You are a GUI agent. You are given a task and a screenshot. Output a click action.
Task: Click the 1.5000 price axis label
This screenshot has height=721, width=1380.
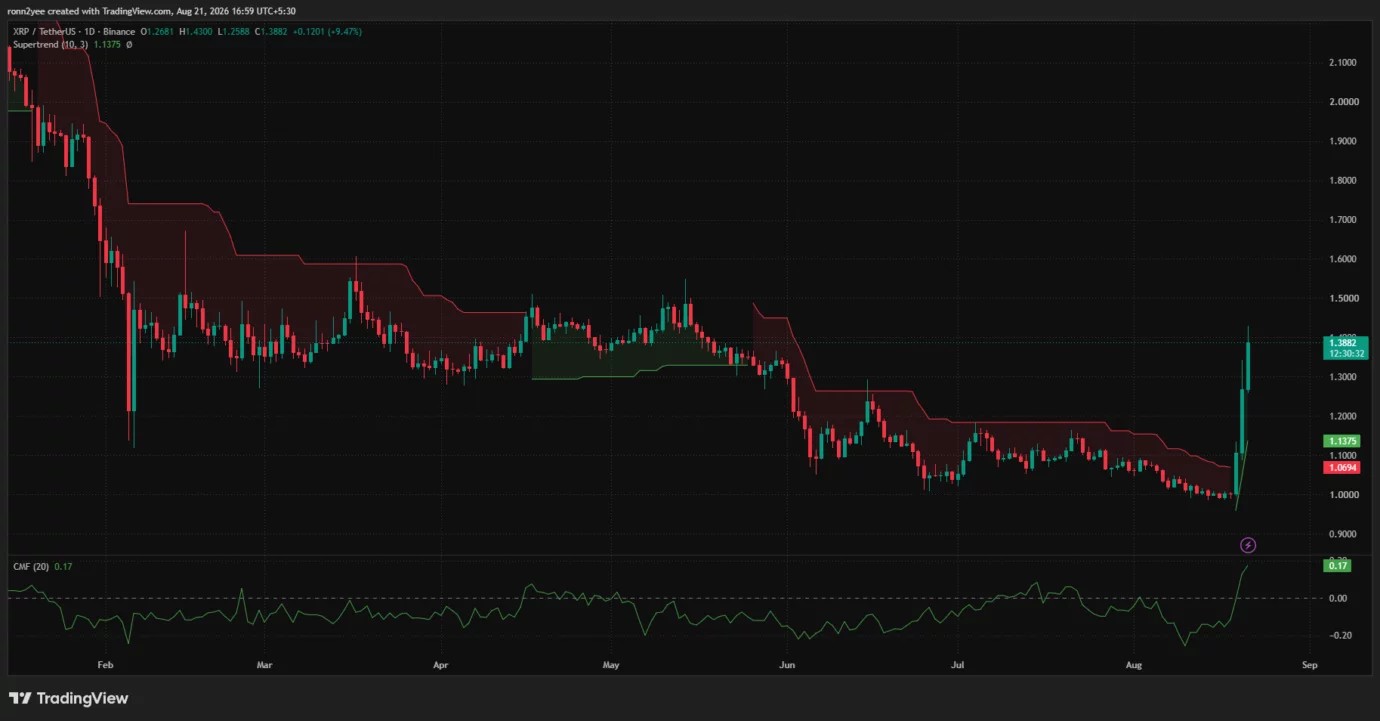(x=1343, y=298)
